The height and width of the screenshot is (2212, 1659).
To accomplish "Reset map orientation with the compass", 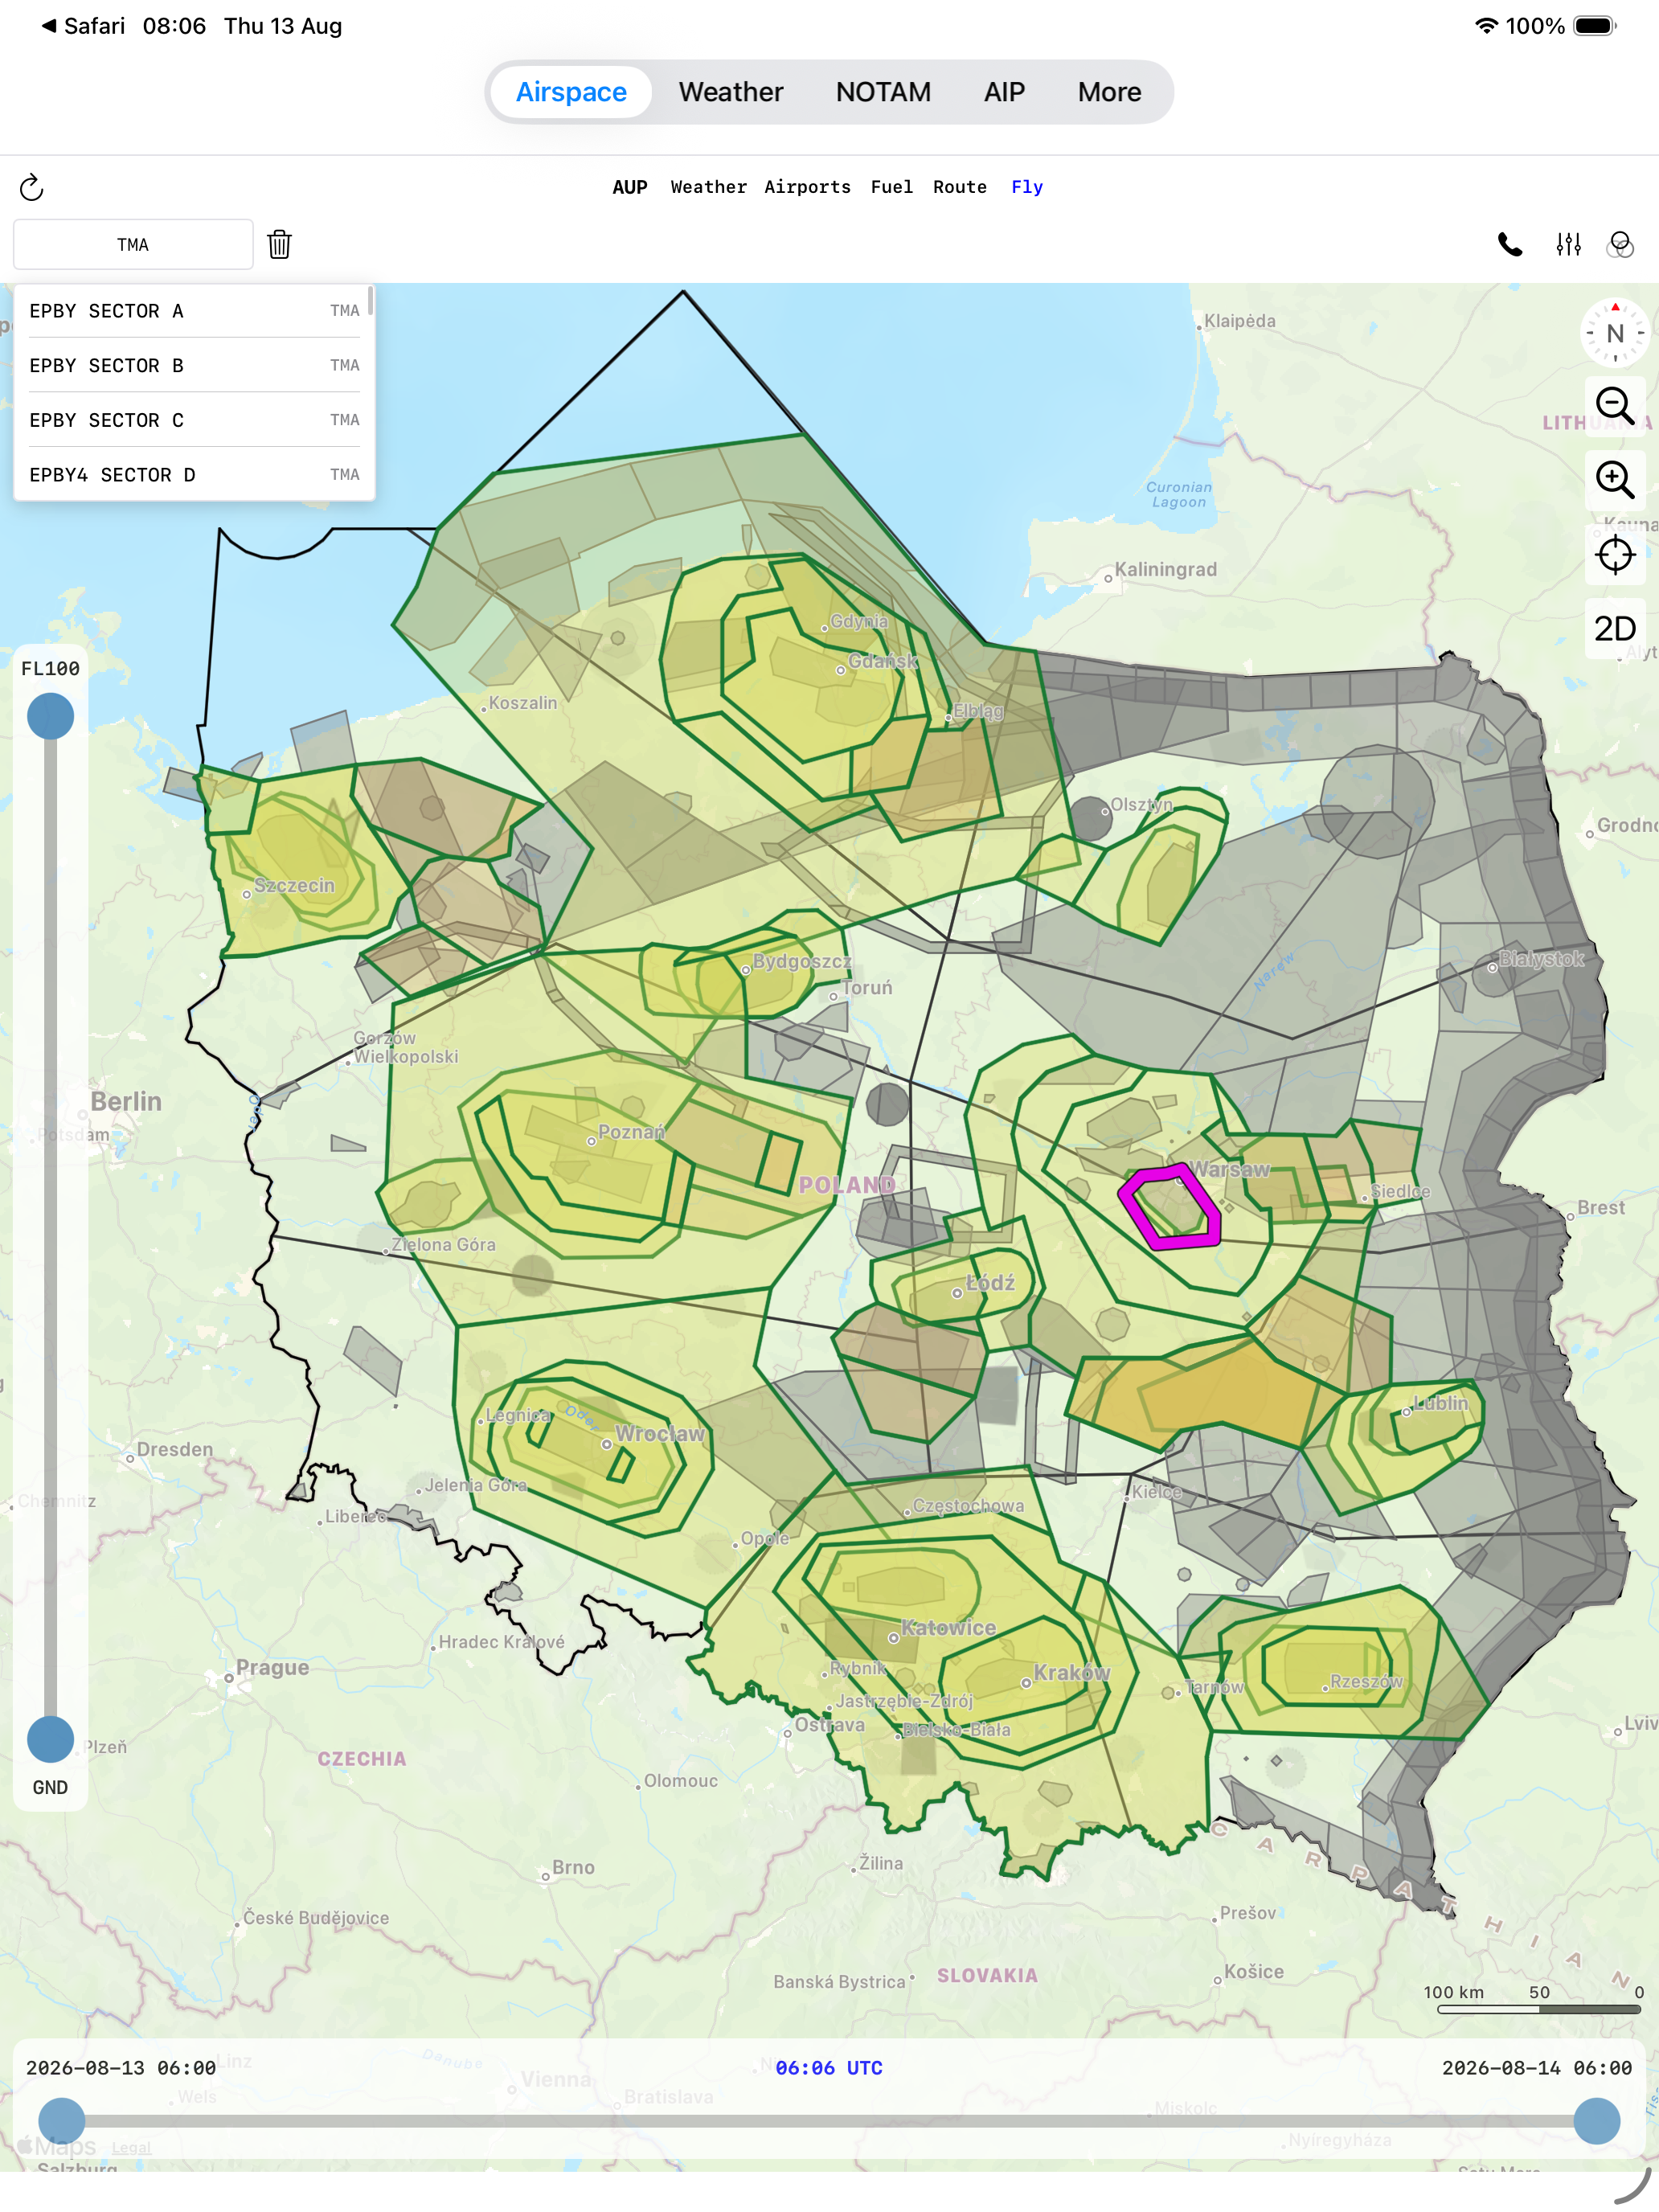I will tap(1615, 333).
